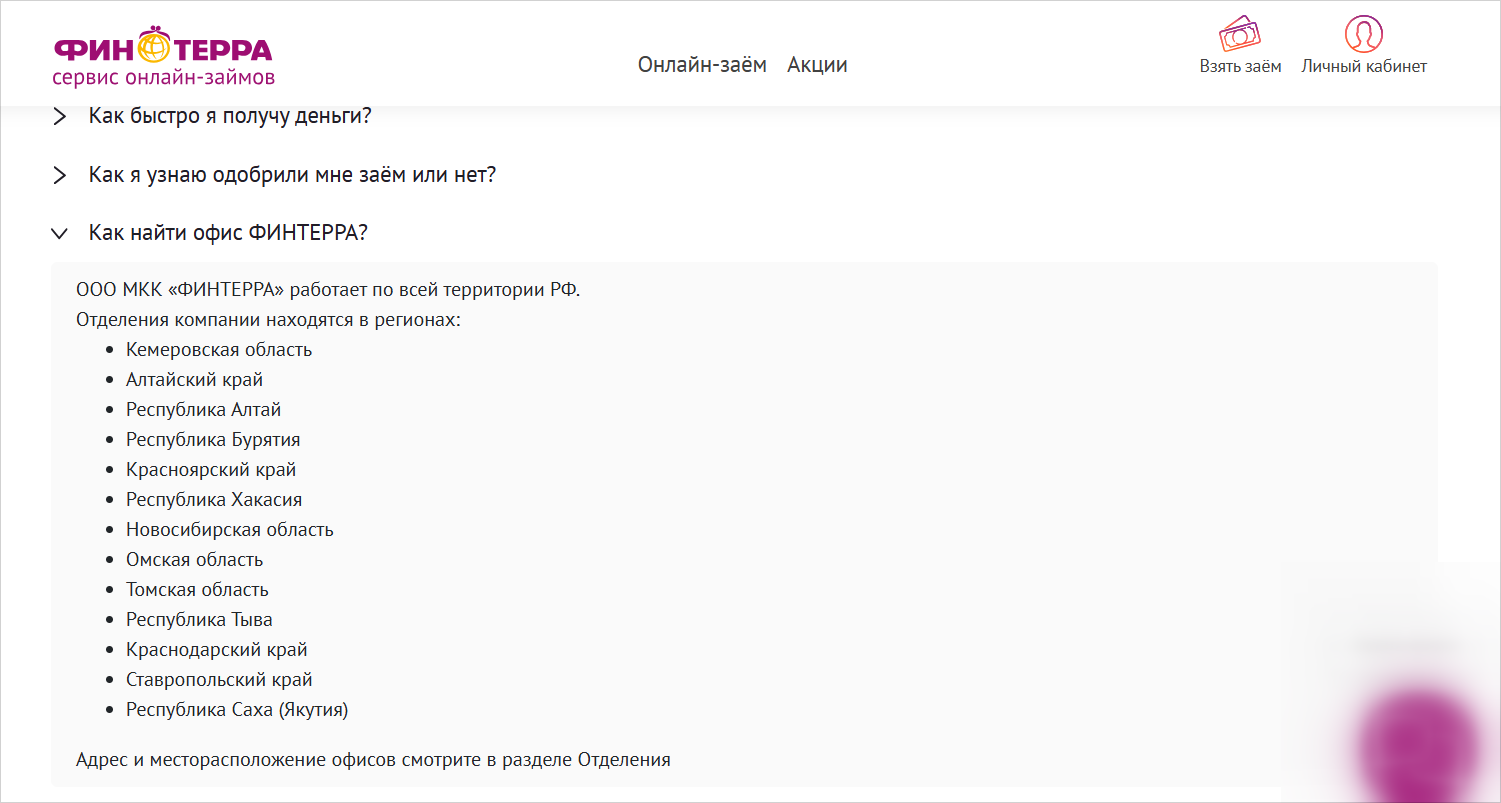This screenshot has width=1501, height=803.
Task: Open the Акции menu item
Action: [817, 65]
